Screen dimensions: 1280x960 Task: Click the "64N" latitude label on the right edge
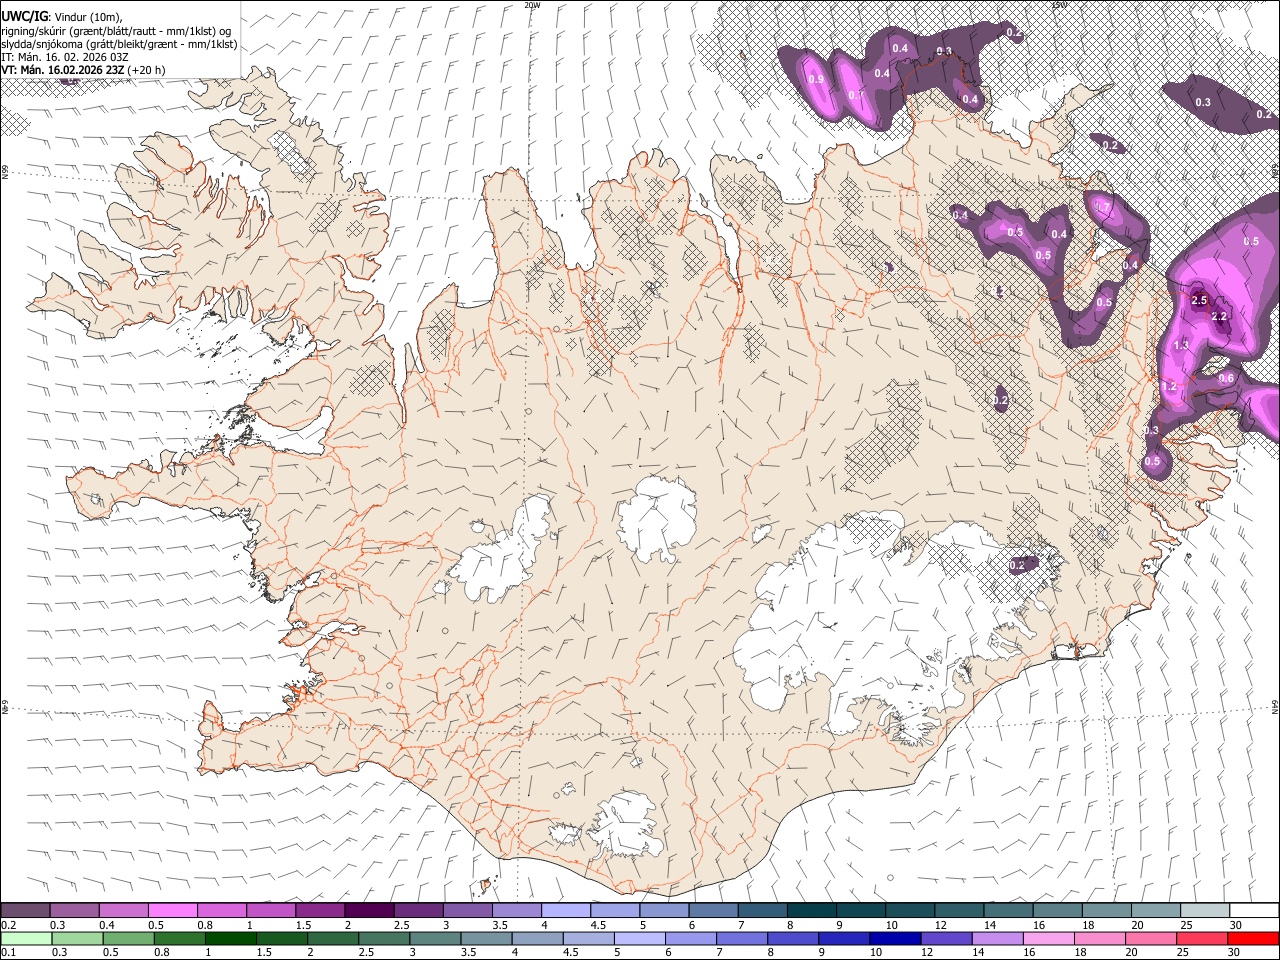(1275, 706)
